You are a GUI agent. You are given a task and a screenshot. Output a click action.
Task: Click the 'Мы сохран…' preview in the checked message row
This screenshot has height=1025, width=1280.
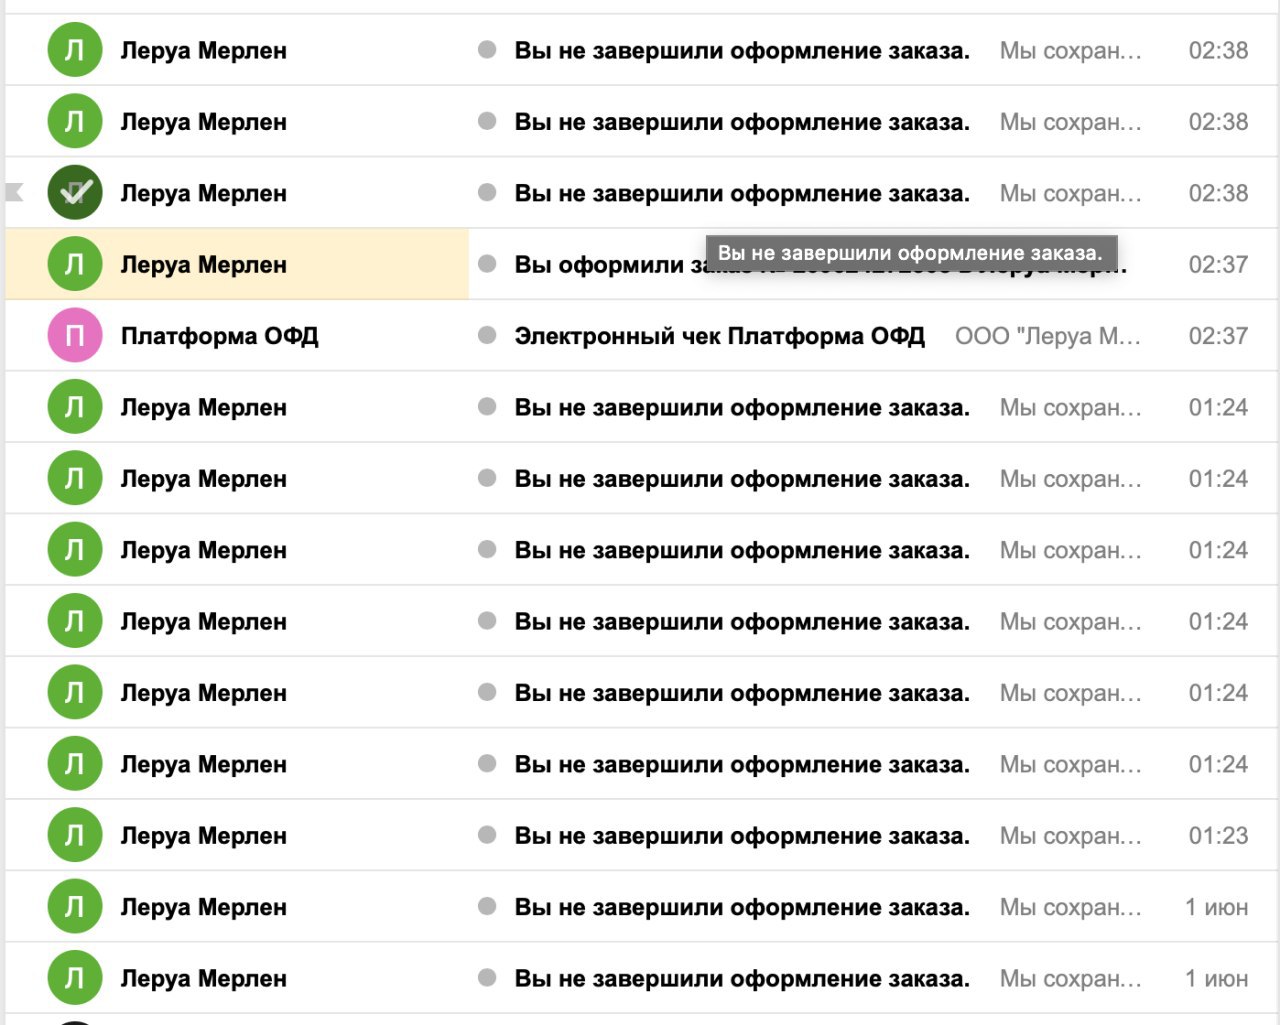tap(1070, 193)
